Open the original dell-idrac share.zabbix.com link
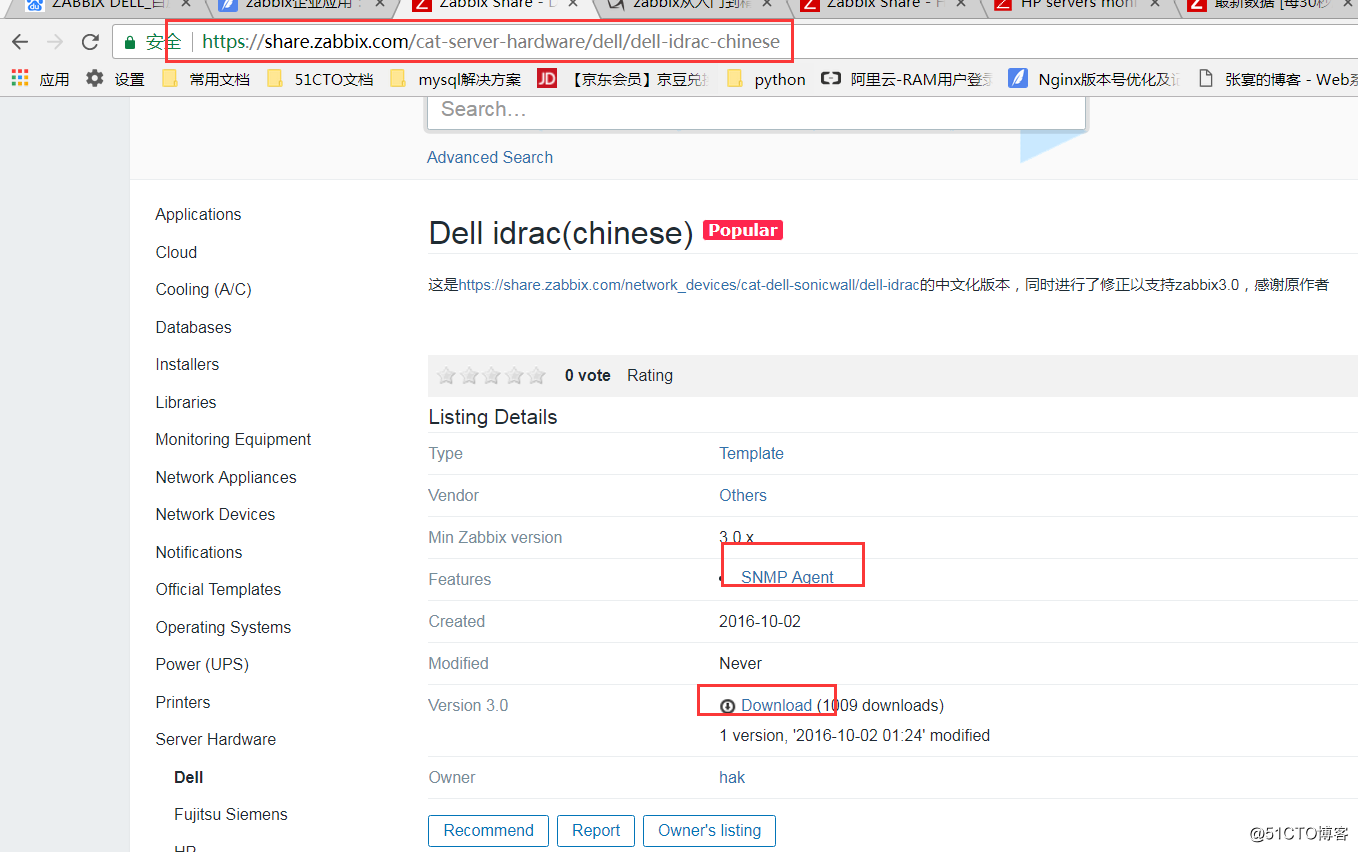Viewport: 1358px width, 852px height. coord(689,285)
